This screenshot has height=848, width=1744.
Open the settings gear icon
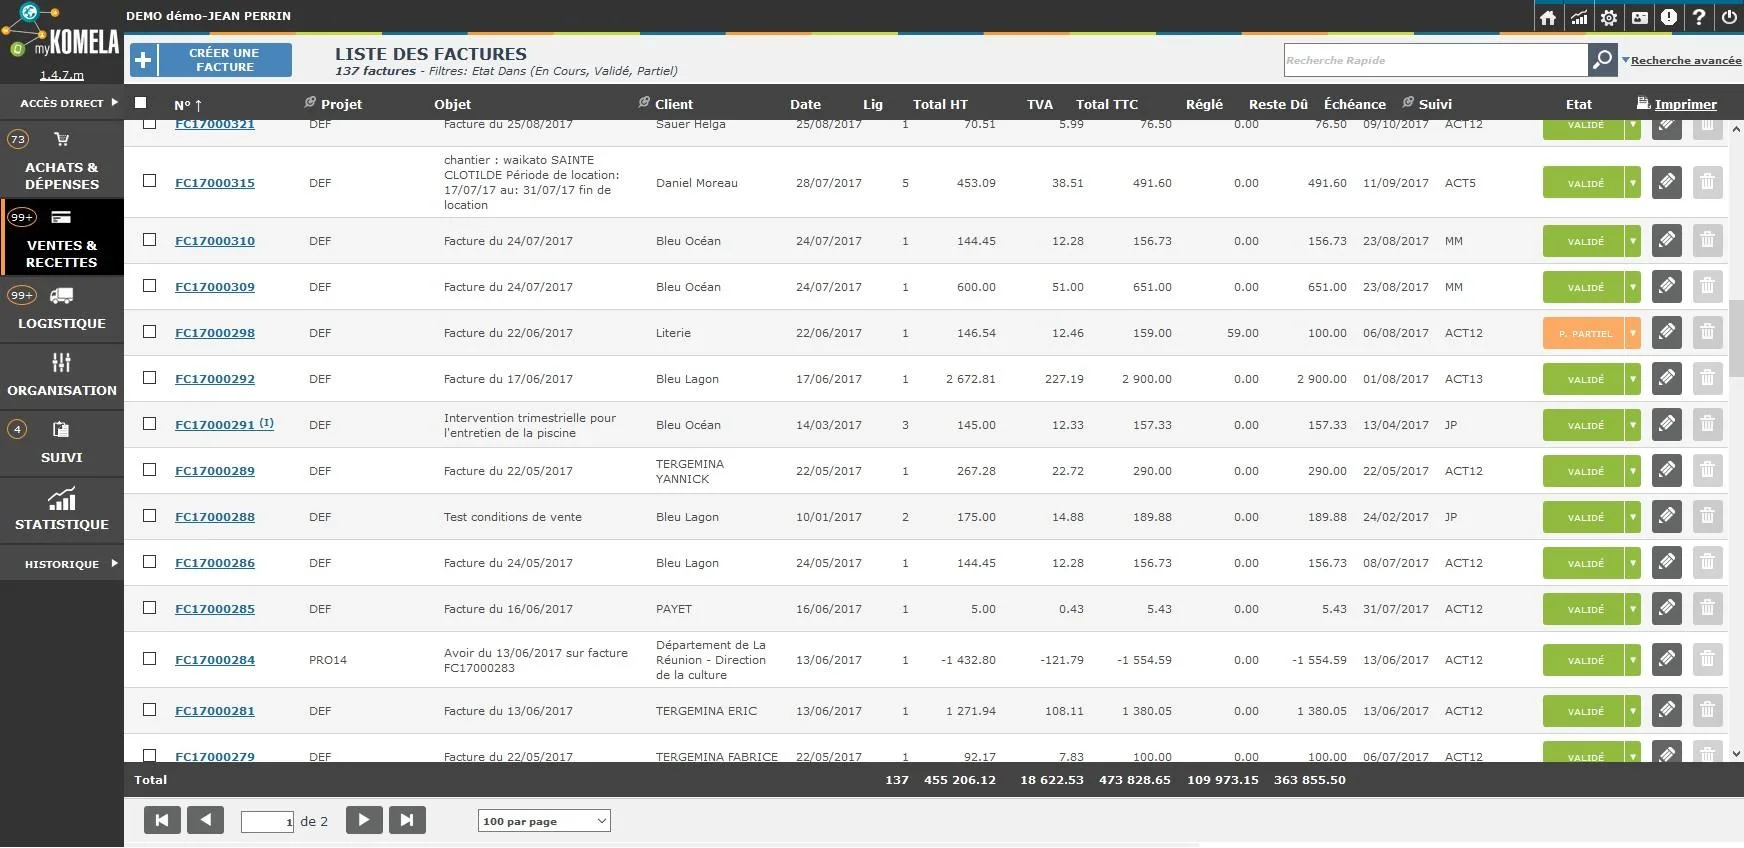coord(1608,17)
